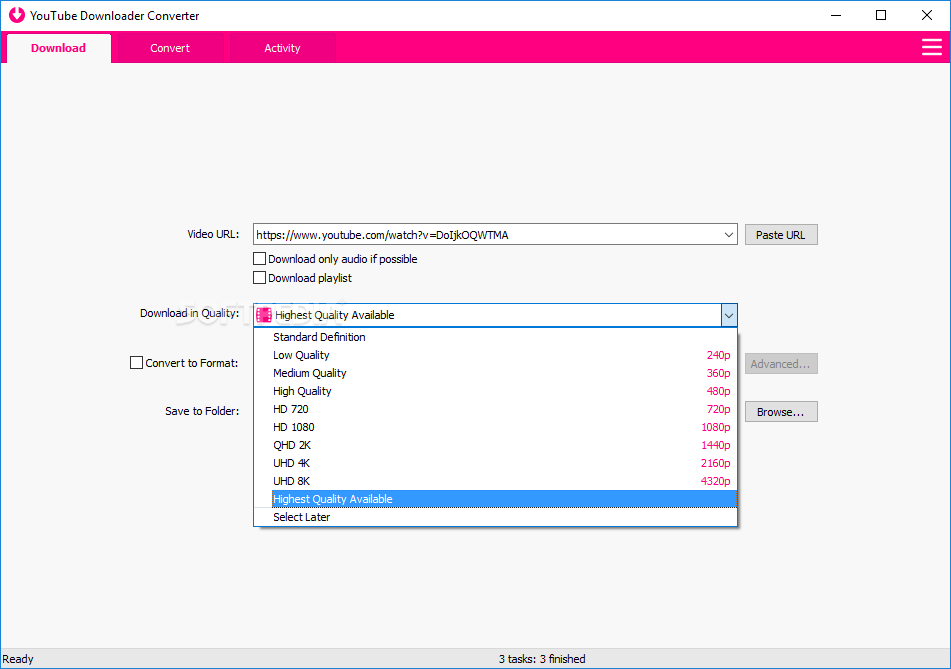Click the Ready status bar text
951x669 pixels.
click(x=18, y=659)
